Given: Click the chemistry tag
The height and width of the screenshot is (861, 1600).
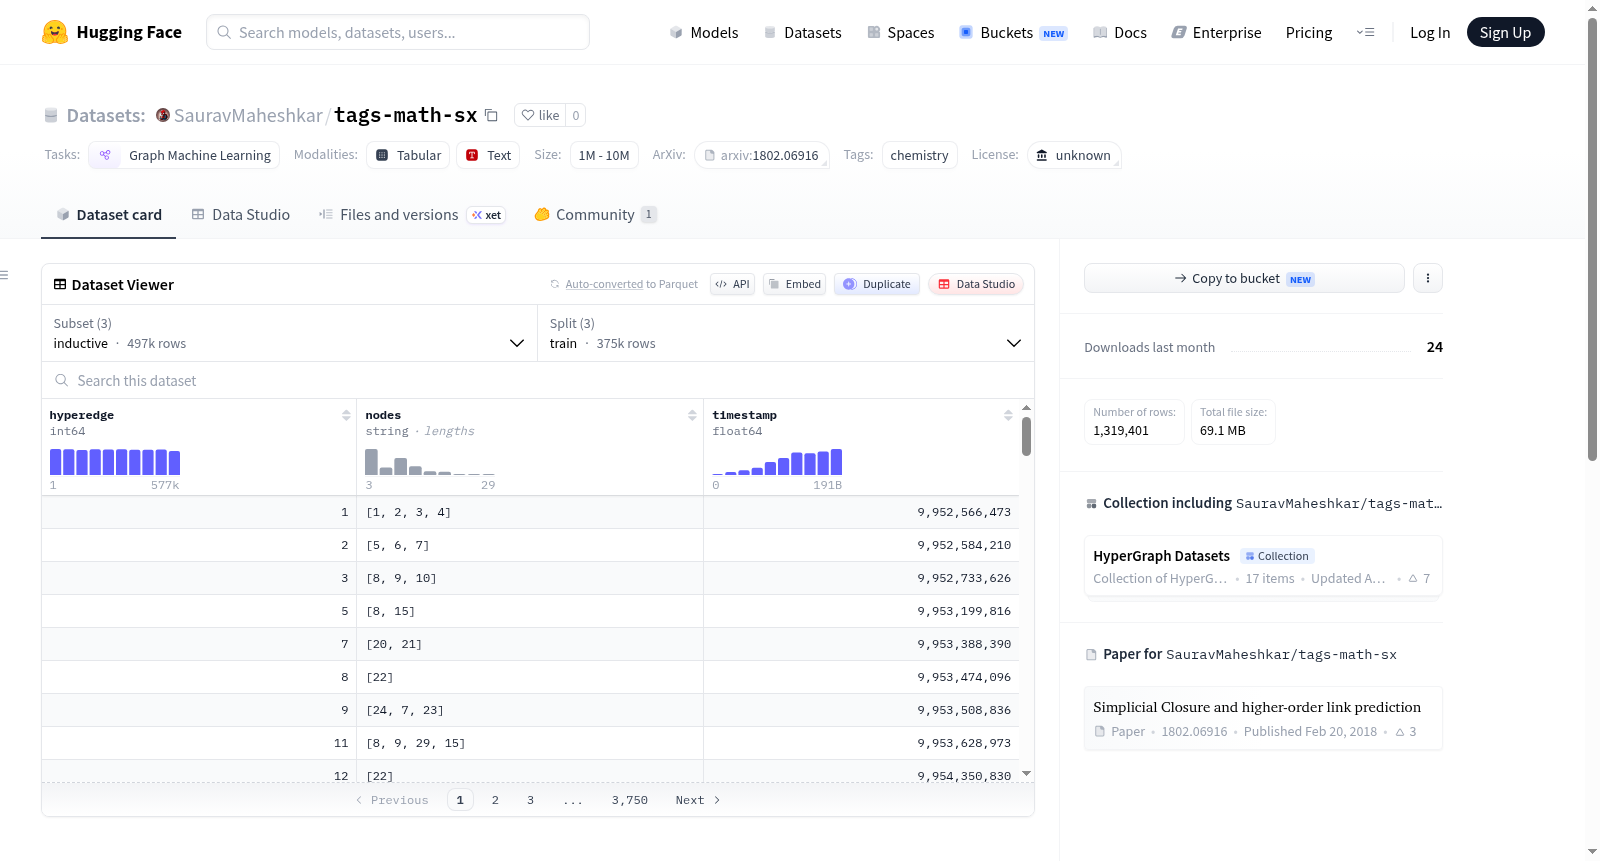Looking at the screenshot, I should pos(920,155).
